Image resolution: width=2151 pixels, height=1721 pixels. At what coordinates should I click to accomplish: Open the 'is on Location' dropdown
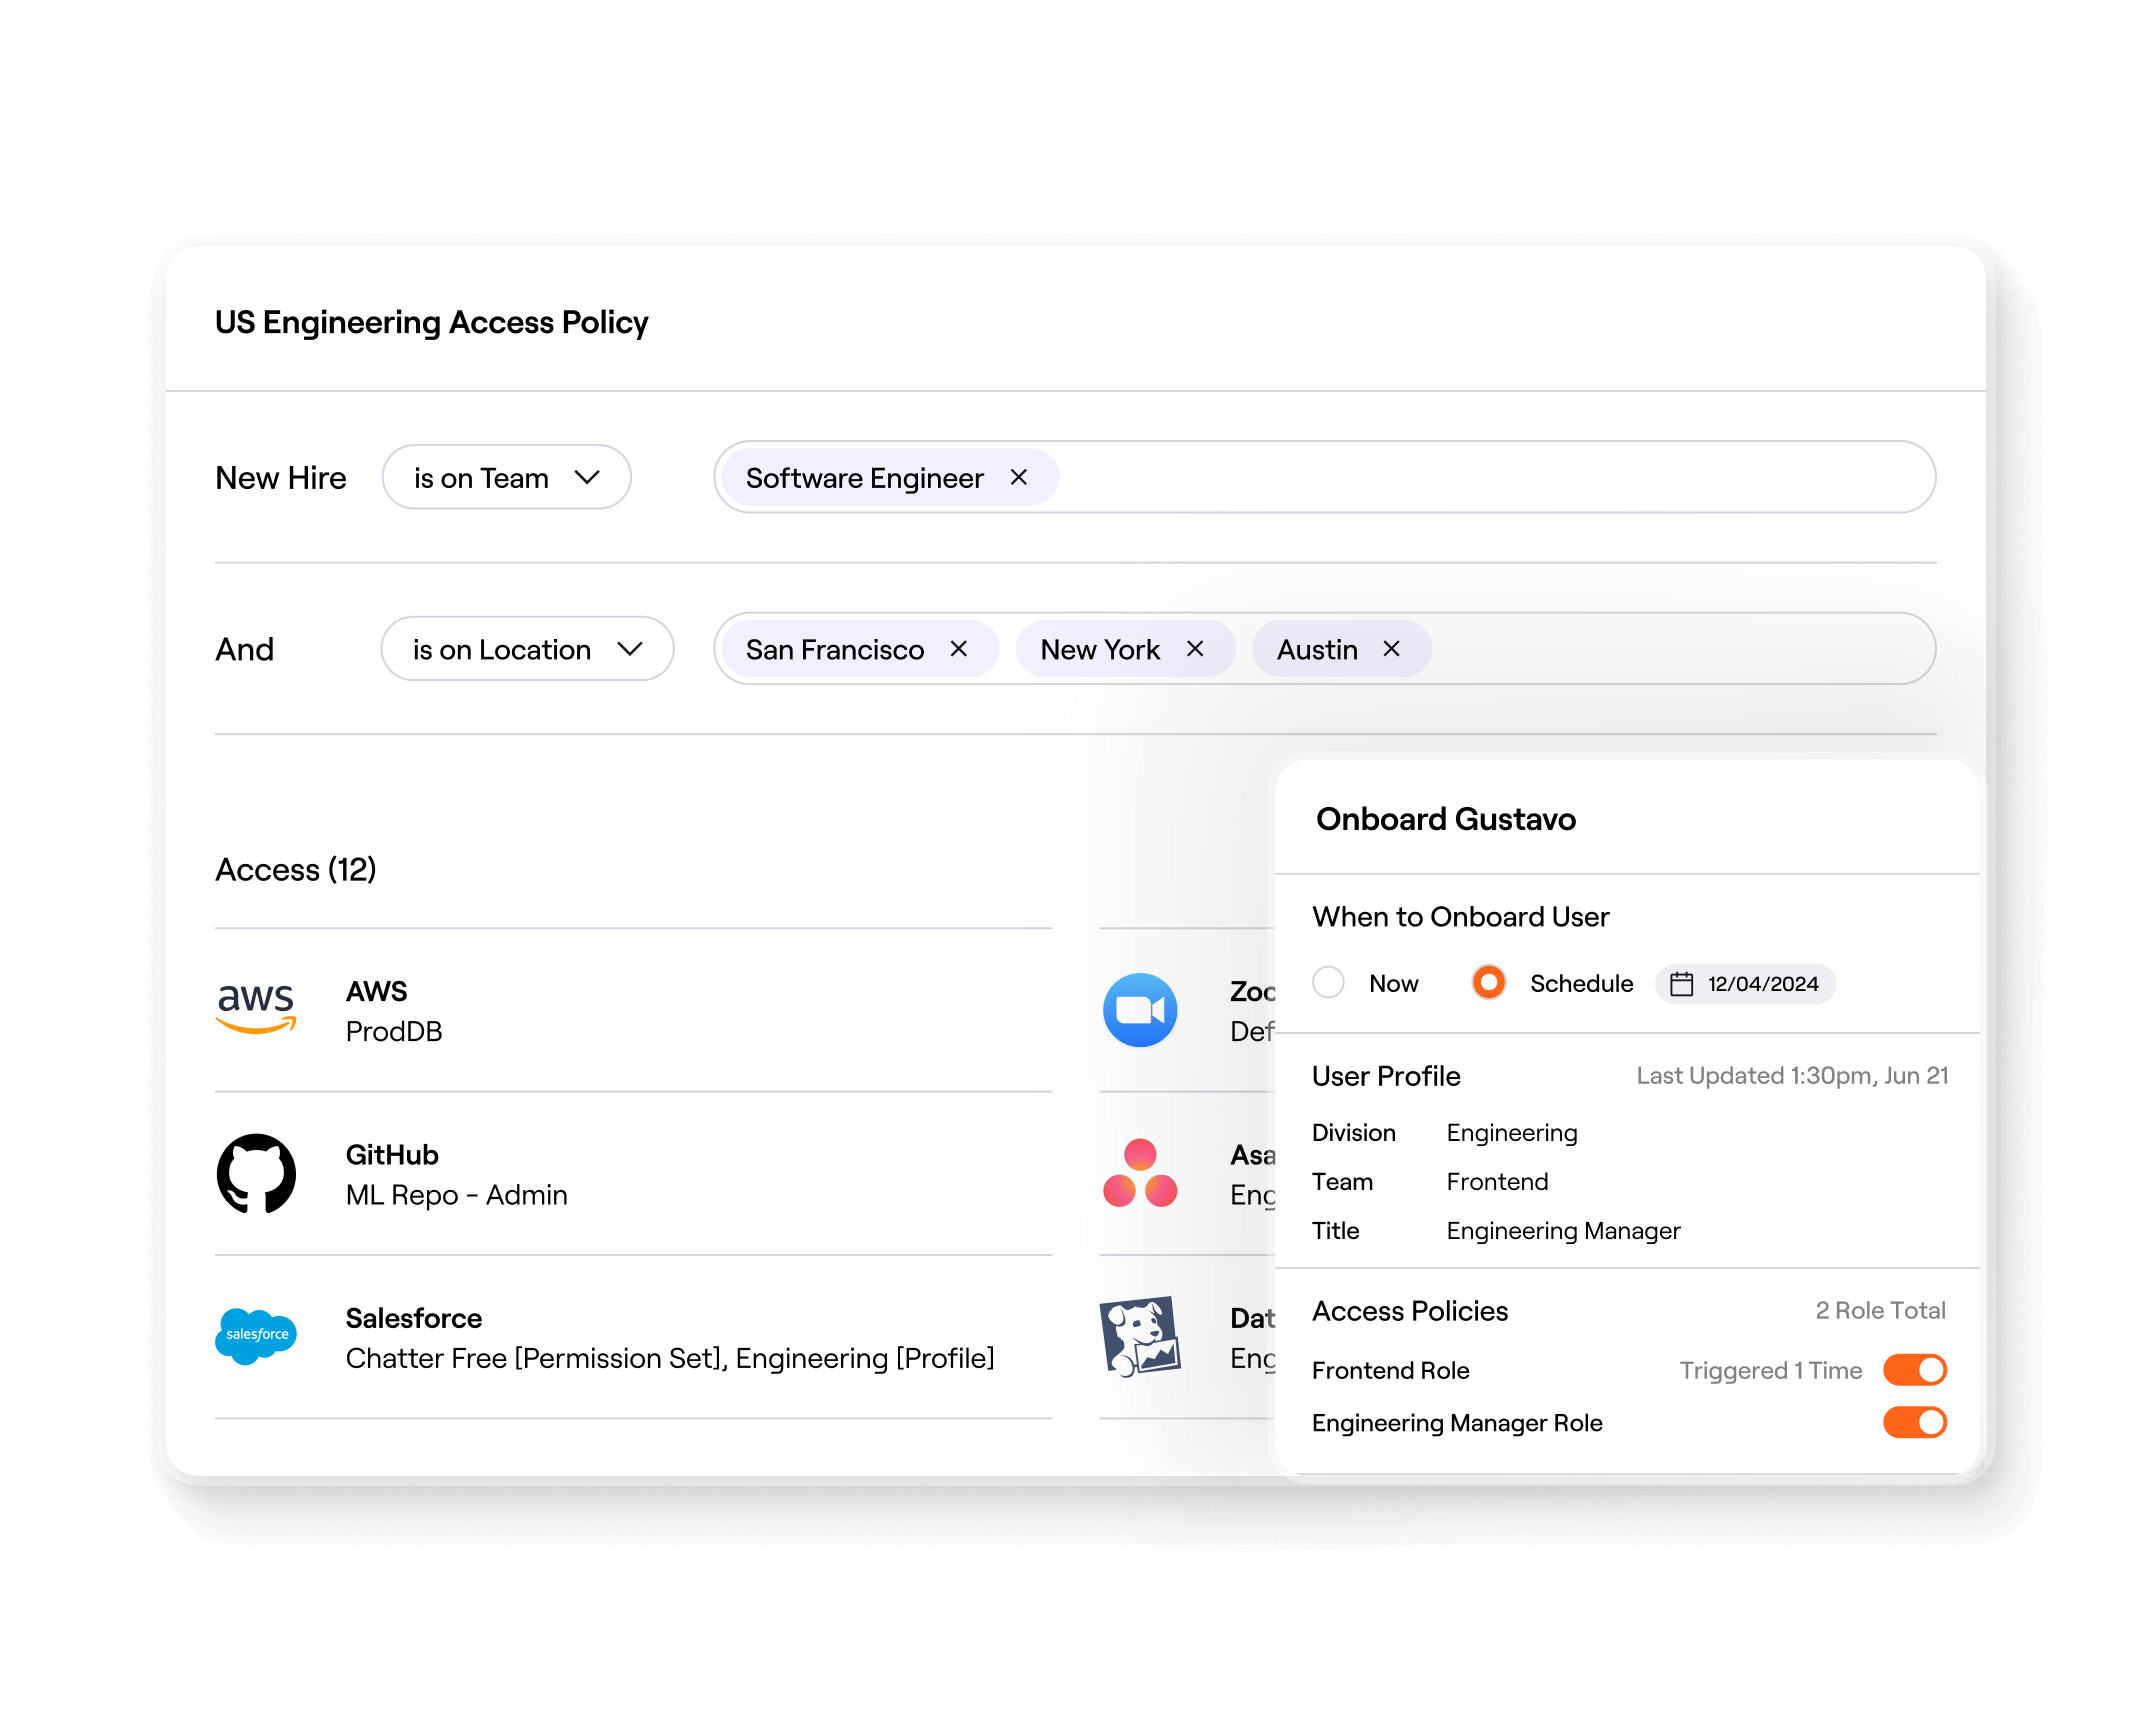click(x=527, y=649)
